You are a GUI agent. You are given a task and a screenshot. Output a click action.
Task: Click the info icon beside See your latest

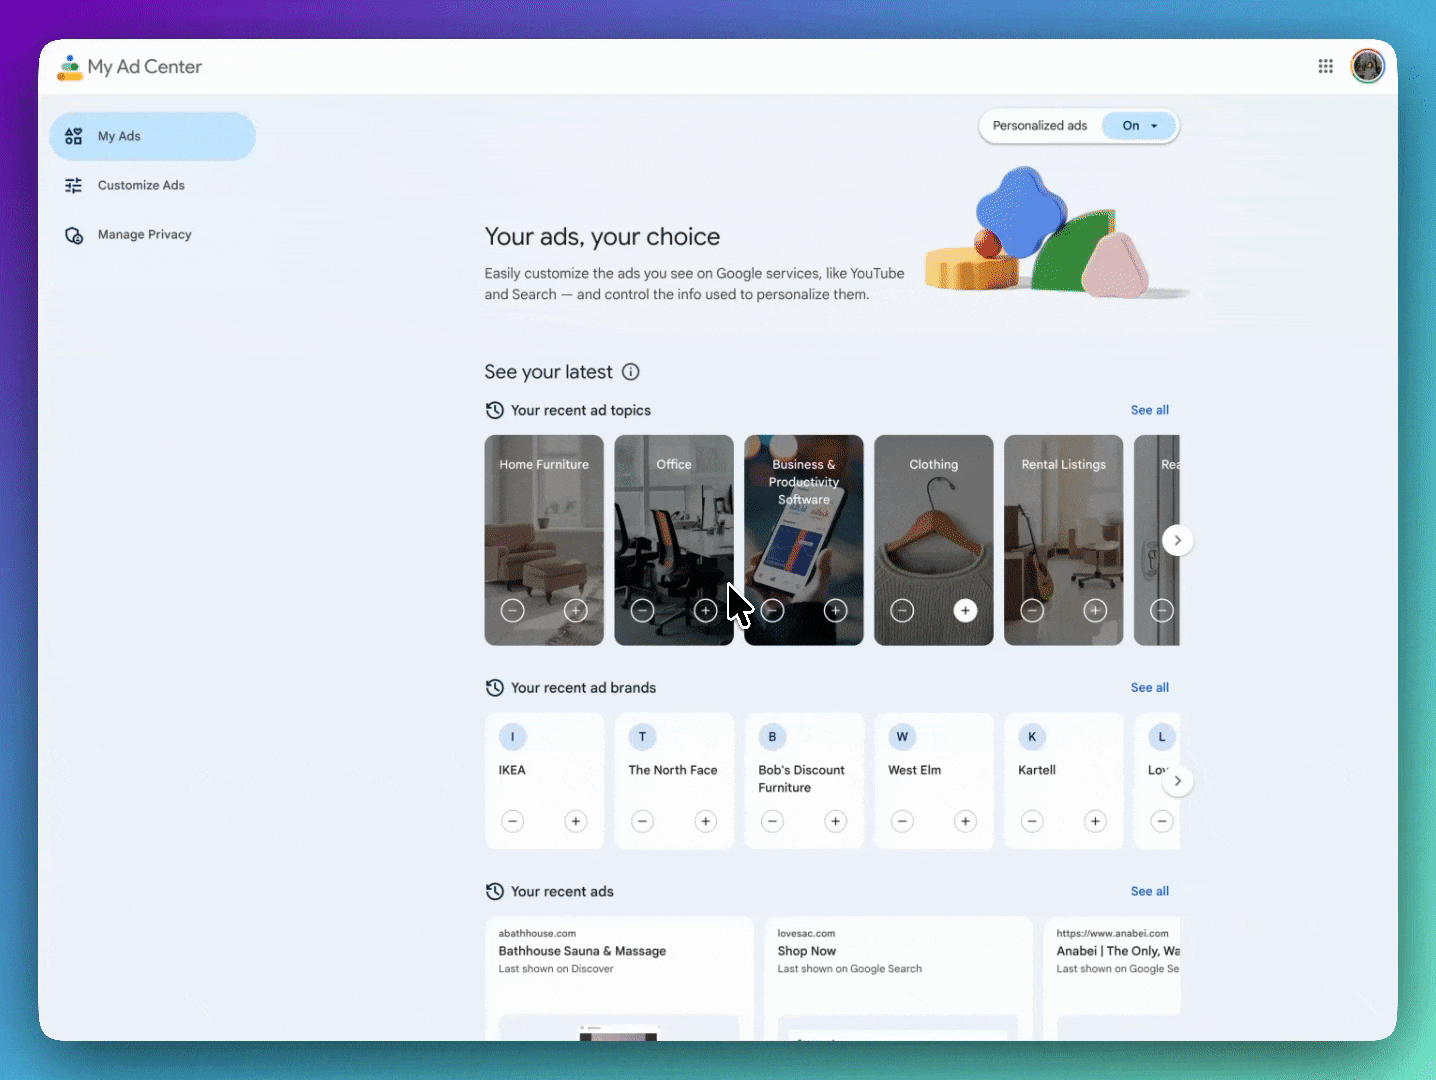click(631, 372)
